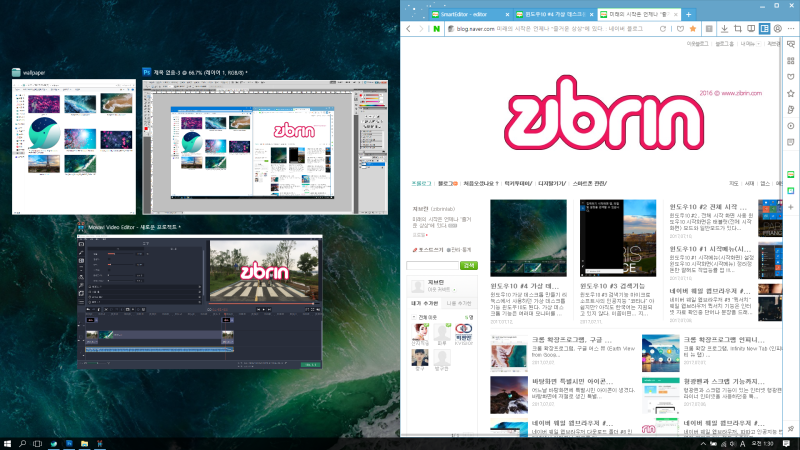Click the blog.naver.com address field
The image size is (800, 450).
point(551,29)
